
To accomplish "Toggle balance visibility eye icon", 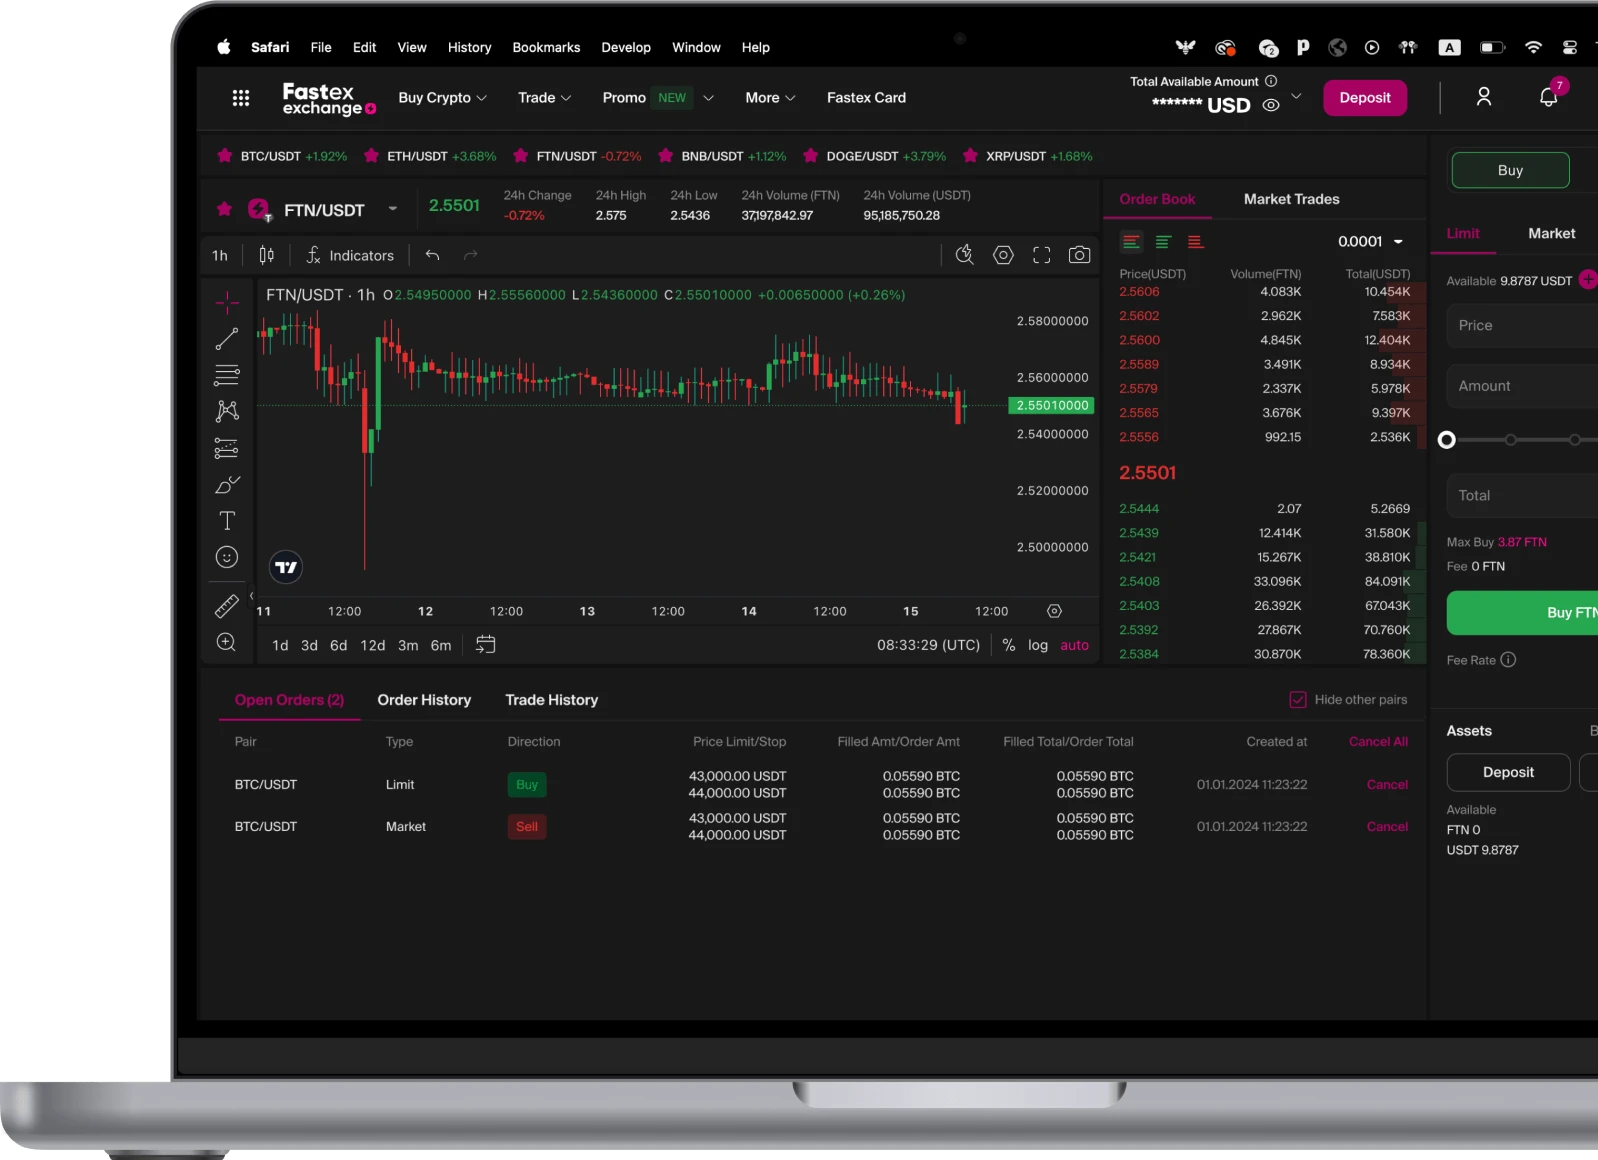I will click(x=1271, y=105).
